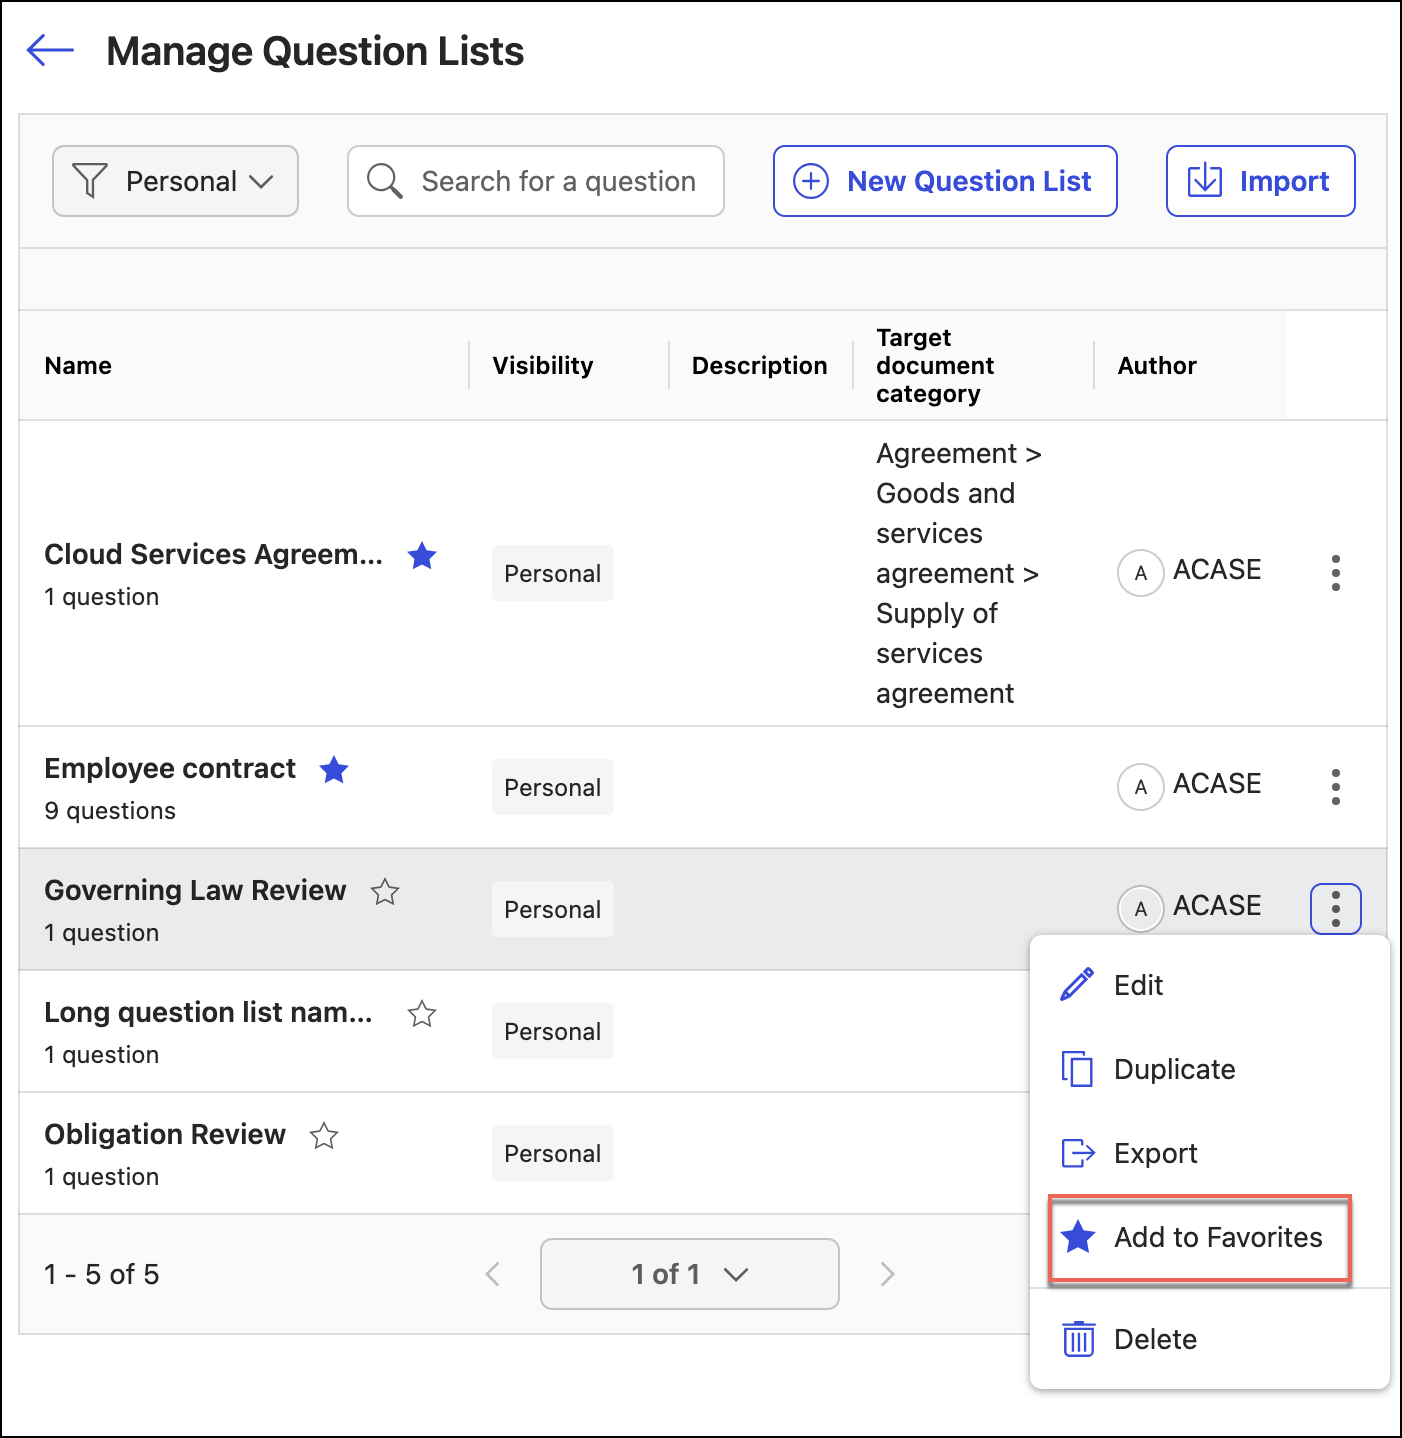The height and width of the screenshot is (1438, 1402).
Task: Toggle the Employee contract favorite star
Action: [x=334, y=770]
